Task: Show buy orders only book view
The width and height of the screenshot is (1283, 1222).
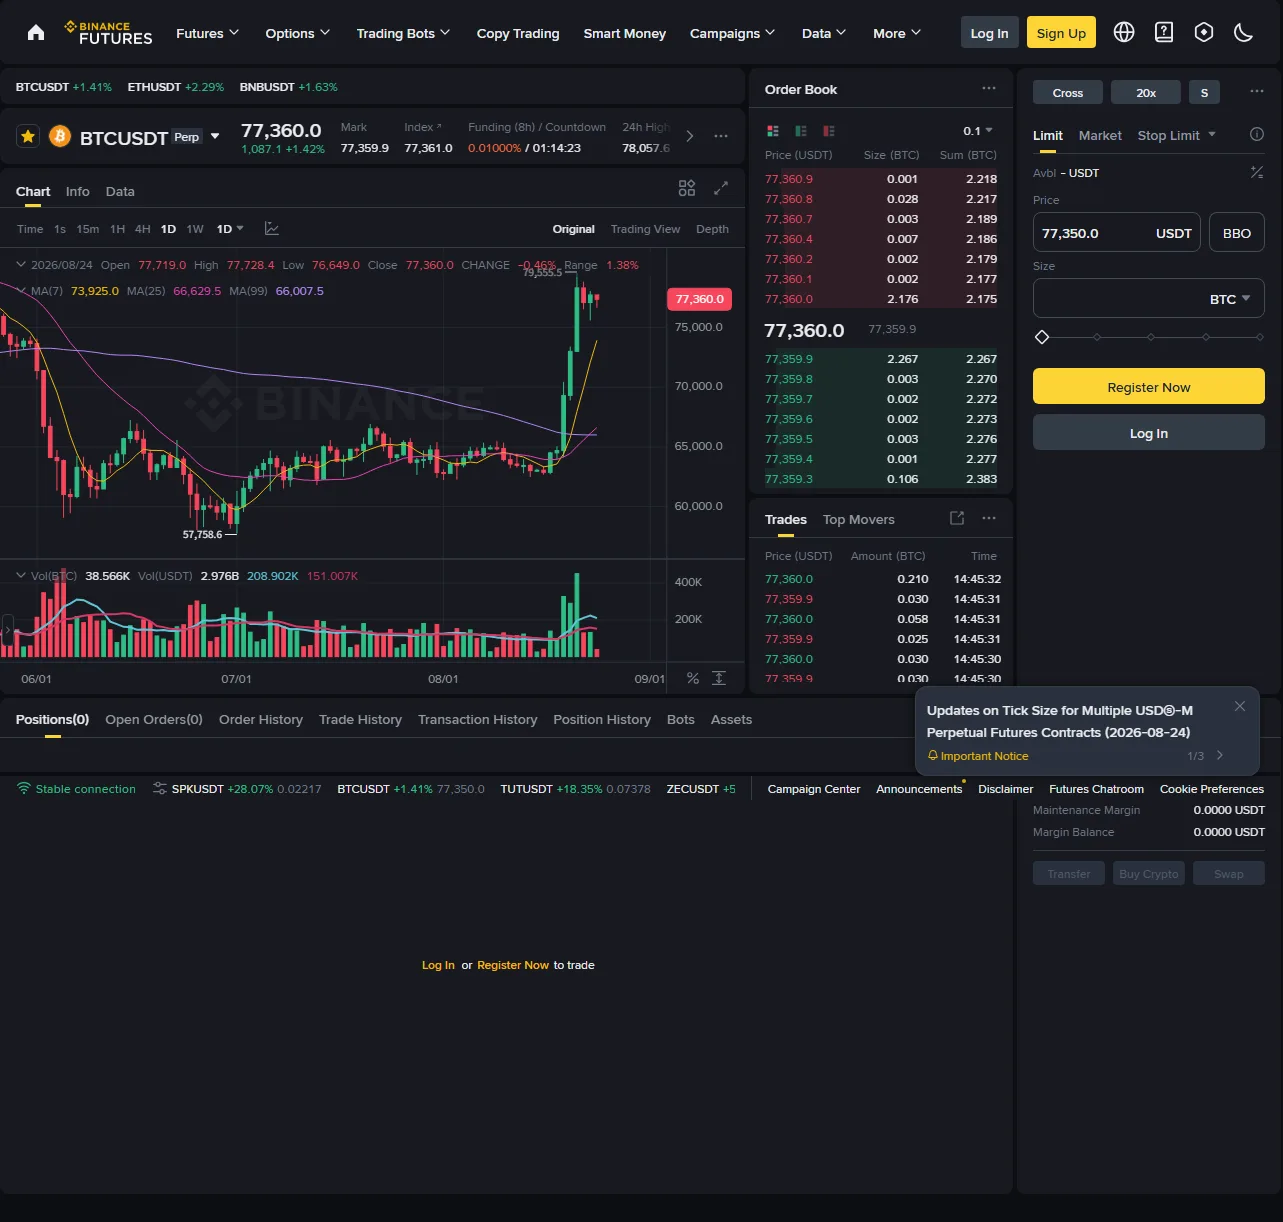Action: (x=801, y=131)
